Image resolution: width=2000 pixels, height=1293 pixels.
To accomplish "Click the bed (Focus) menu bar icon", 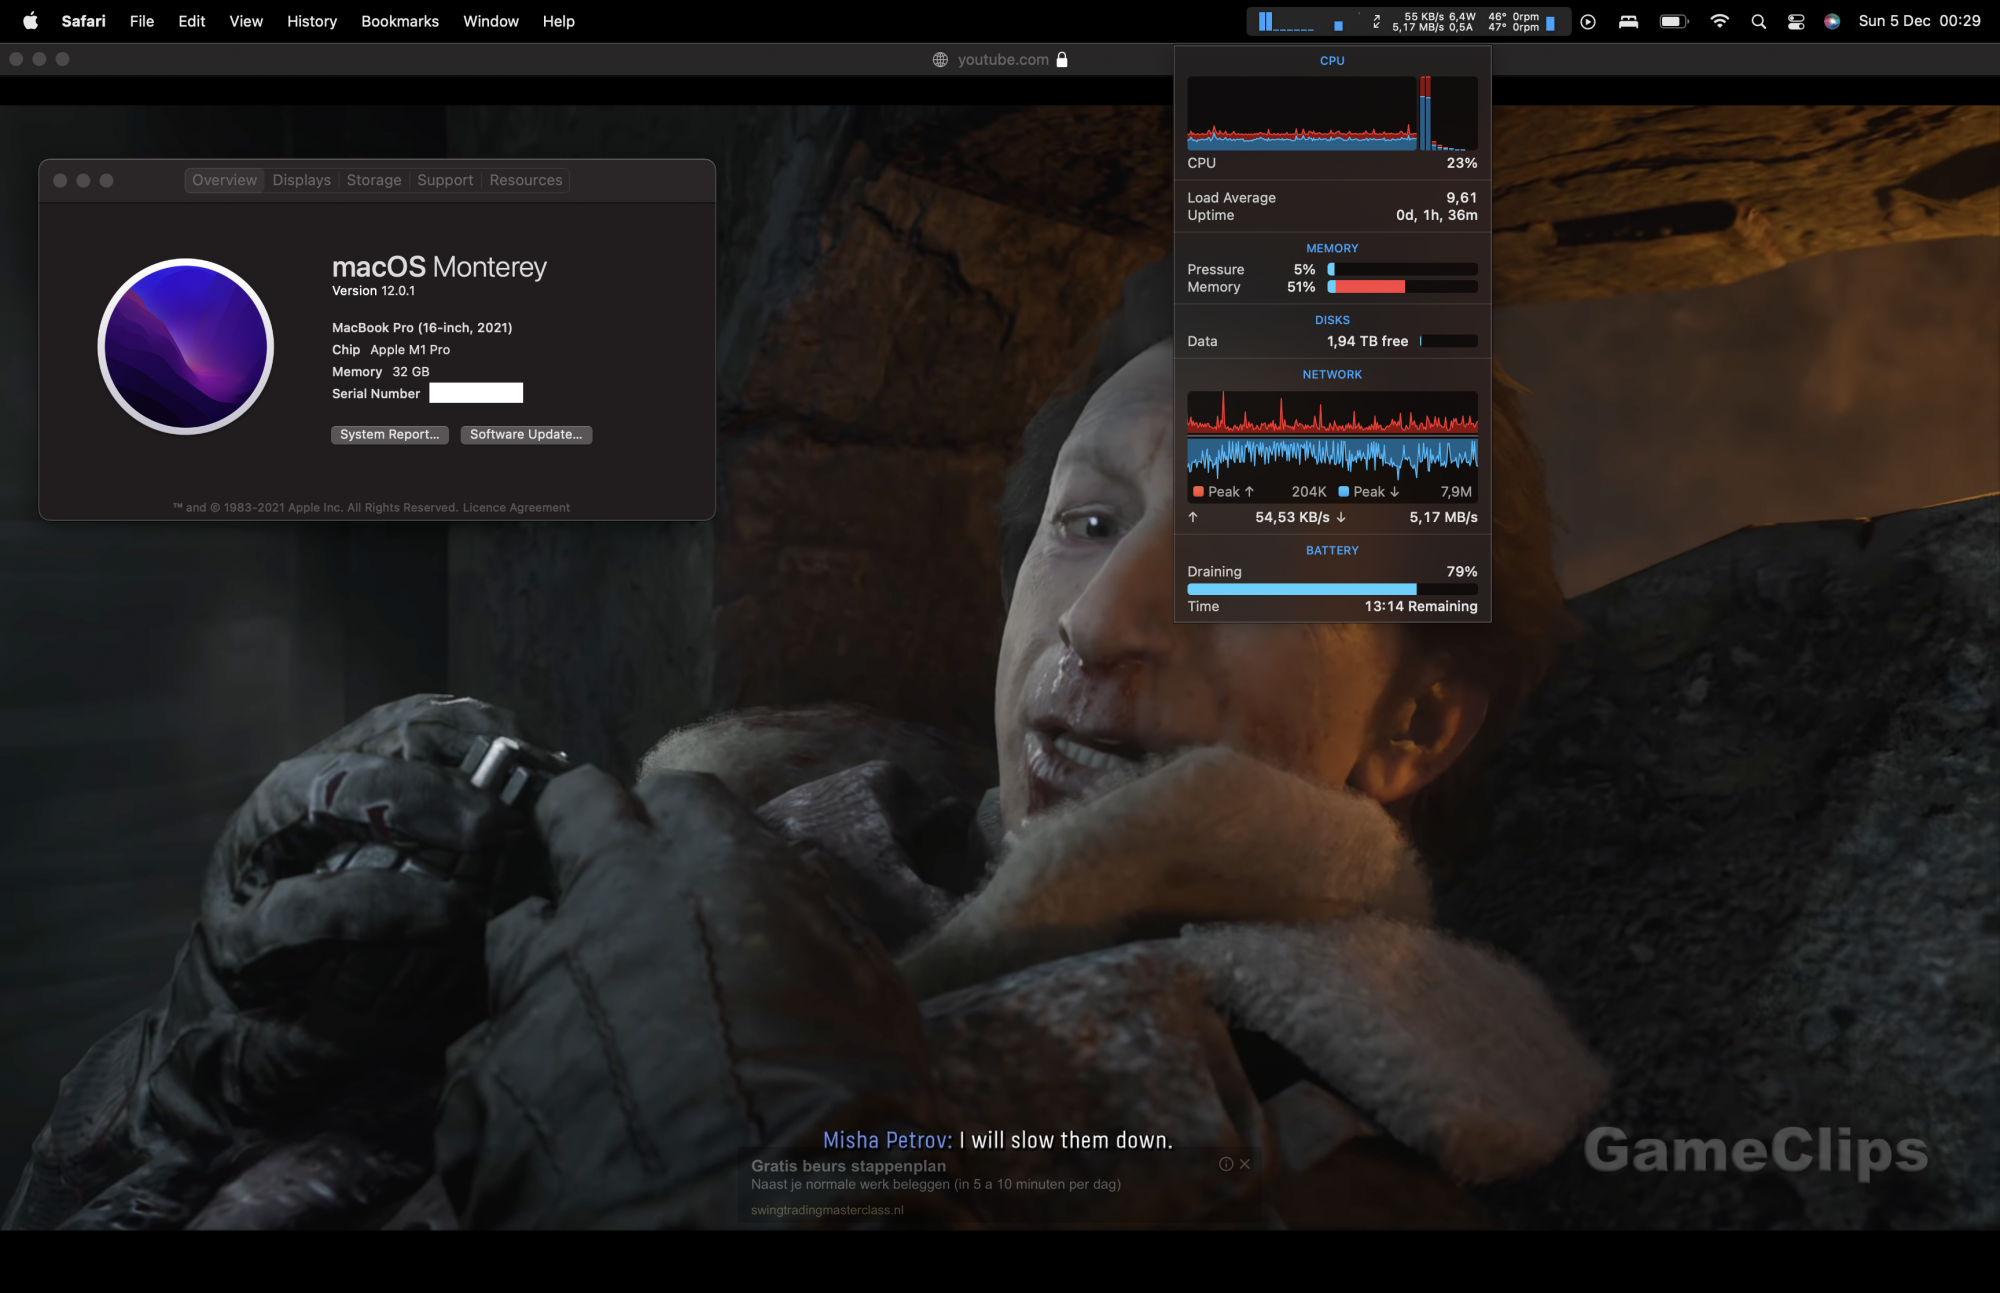I will tap(1628, 21).
